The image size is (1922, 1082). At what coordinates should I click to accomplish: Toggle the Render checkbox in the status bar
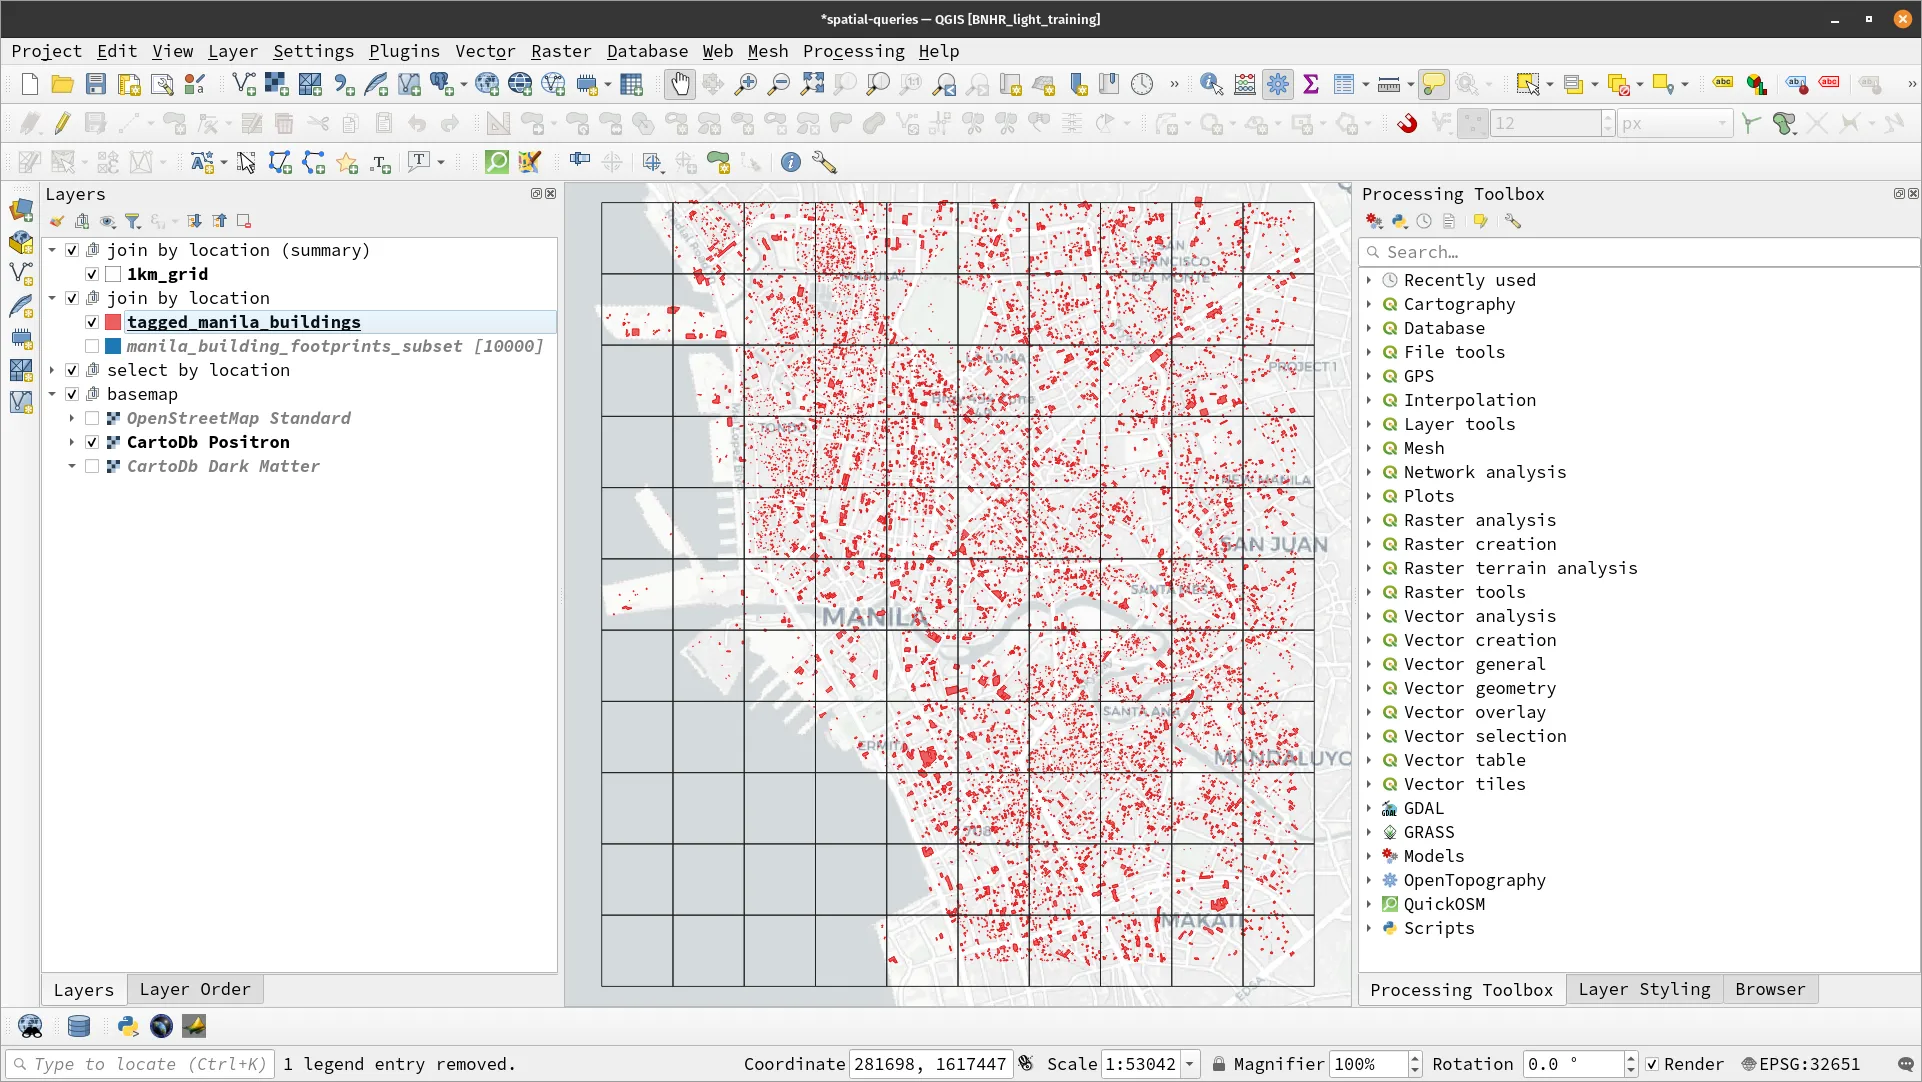tap(1653, 1064)
